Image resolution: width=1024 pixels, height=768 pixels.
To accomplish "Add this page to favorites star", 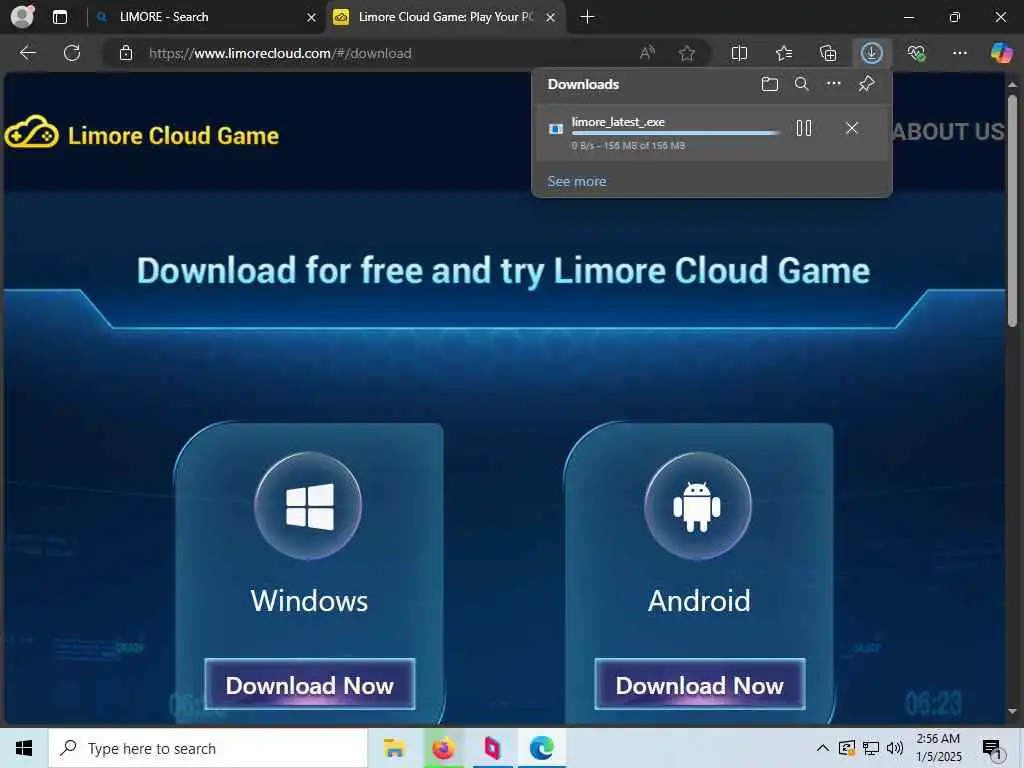I will tap(686, 53).
